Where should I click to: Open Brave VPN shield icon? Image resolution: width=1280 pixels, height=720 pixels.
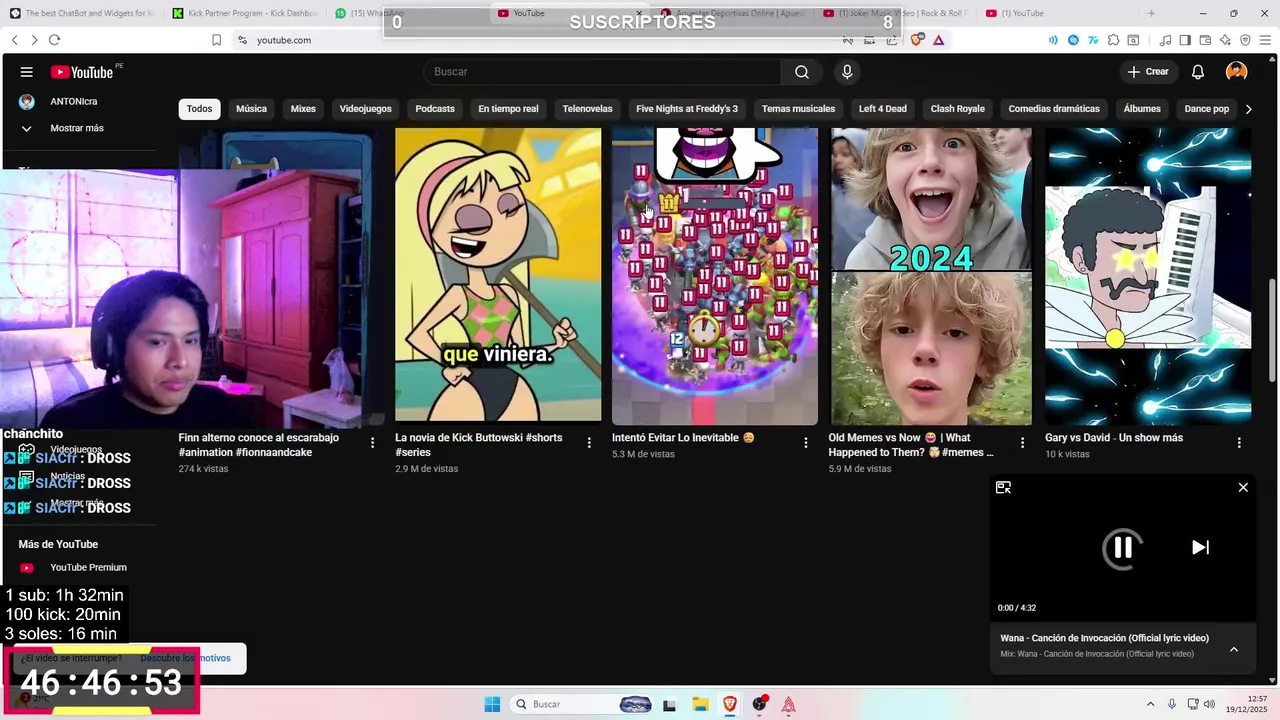[1245, 40]
